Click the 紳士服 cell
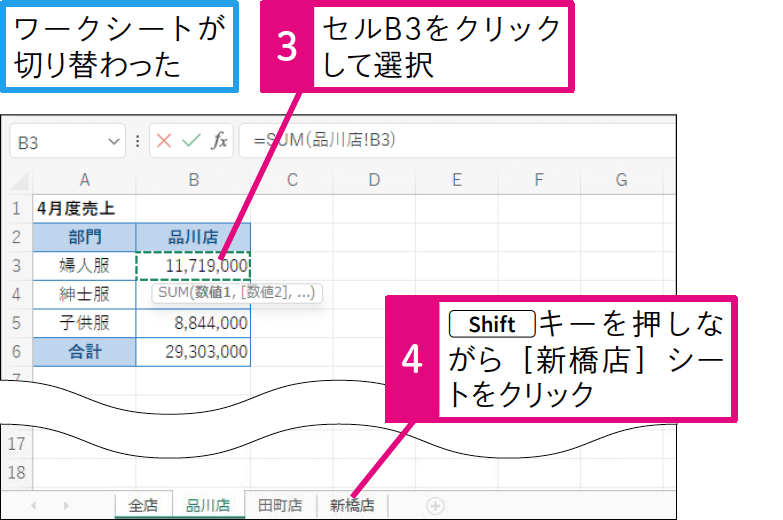783x520 pixels. 84,294
